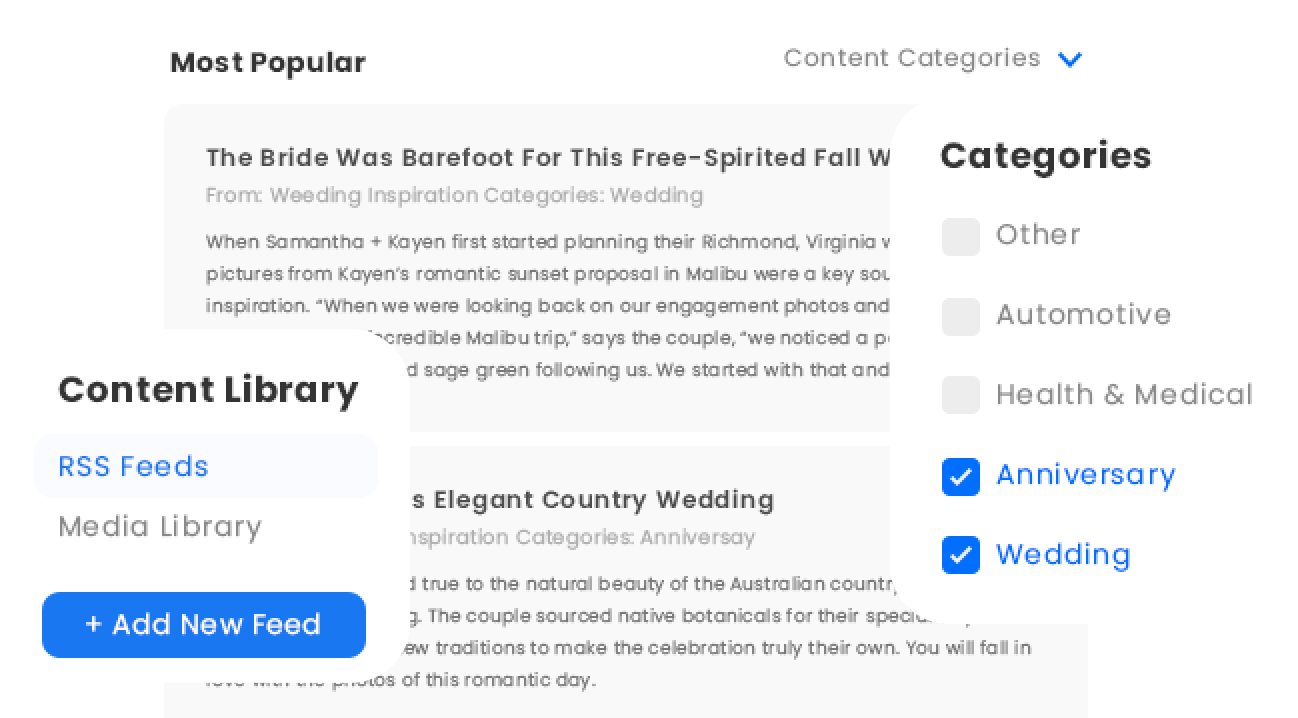Click the Australian country wedding excerpt text

[718, 632]
